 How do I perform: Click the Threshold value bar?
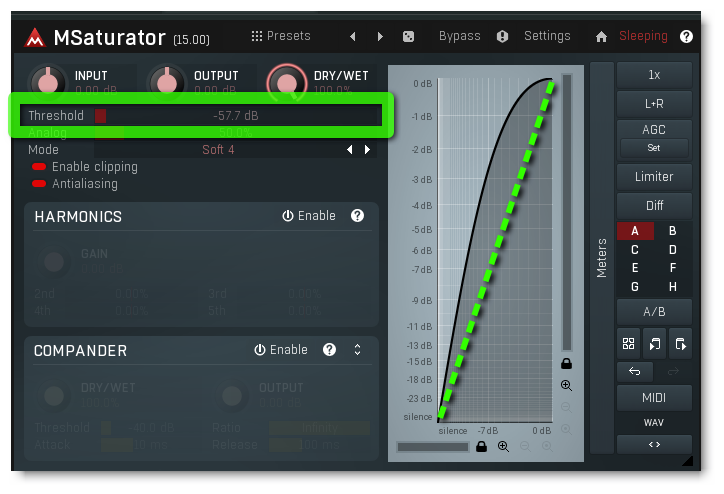(x=238, y=115)
